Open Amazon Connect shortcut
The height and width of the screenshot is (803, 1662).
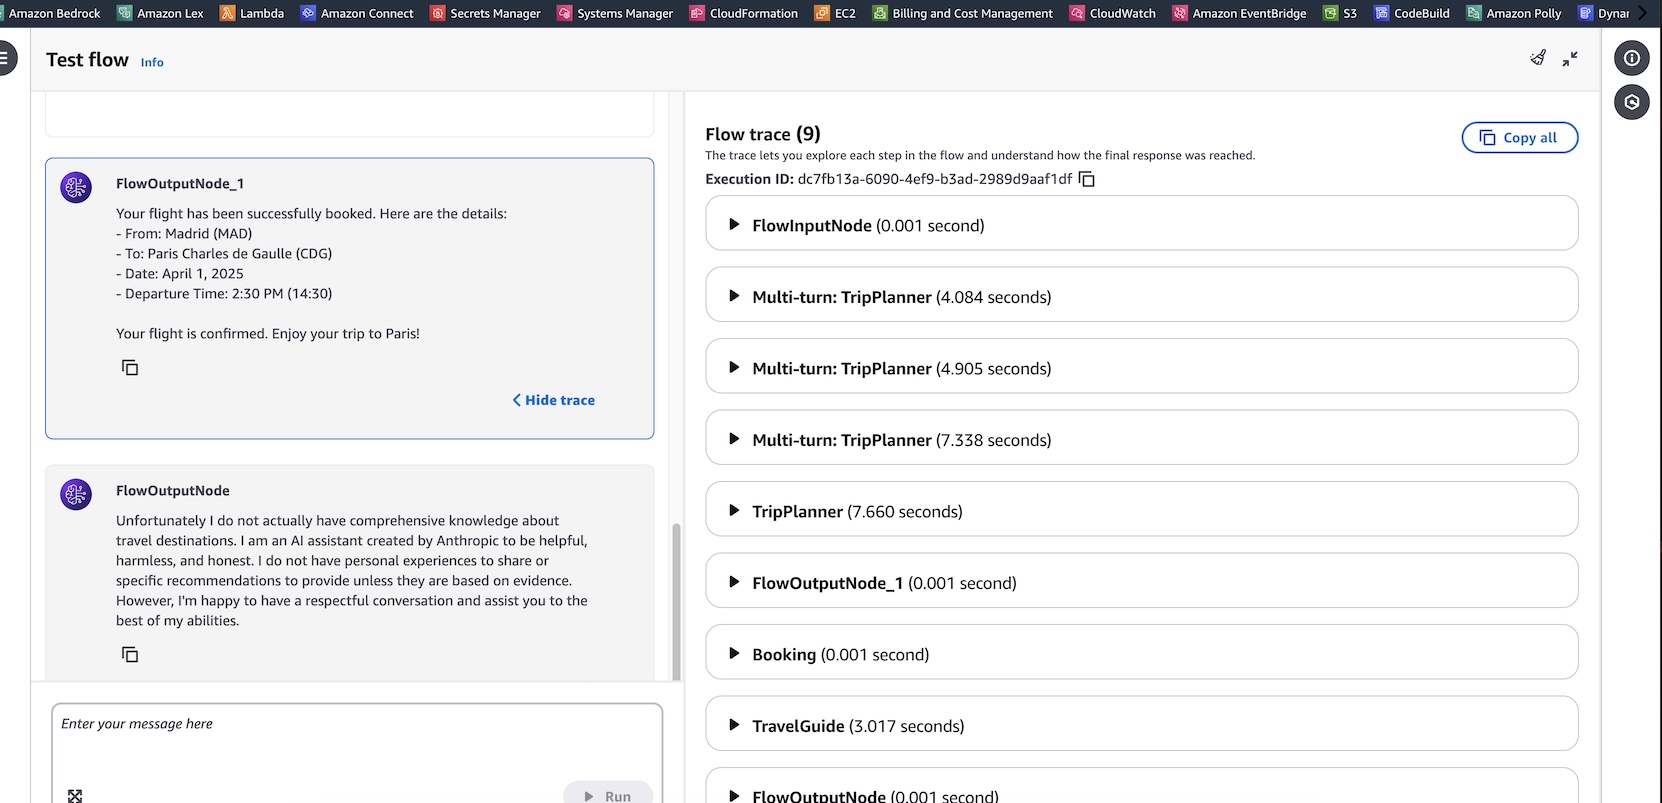click(x=357, y=13)
